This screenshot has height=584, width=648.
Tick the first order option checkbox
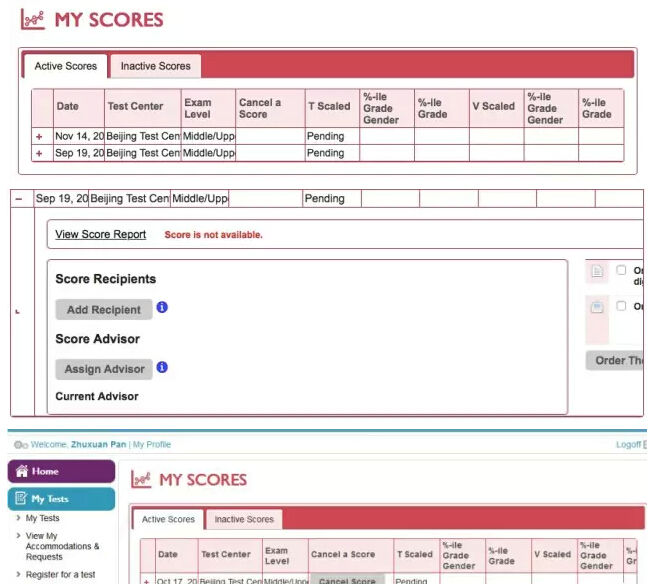[x=621, y=270]
